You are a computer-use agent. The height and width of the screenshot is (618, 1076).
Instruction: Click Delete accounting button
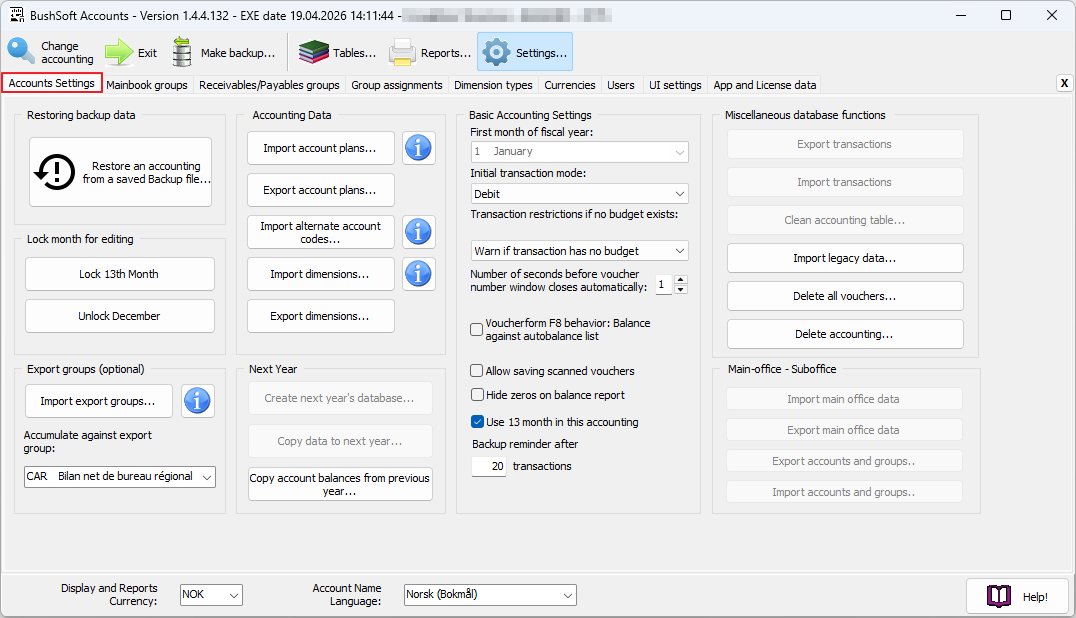coord(845,334)
